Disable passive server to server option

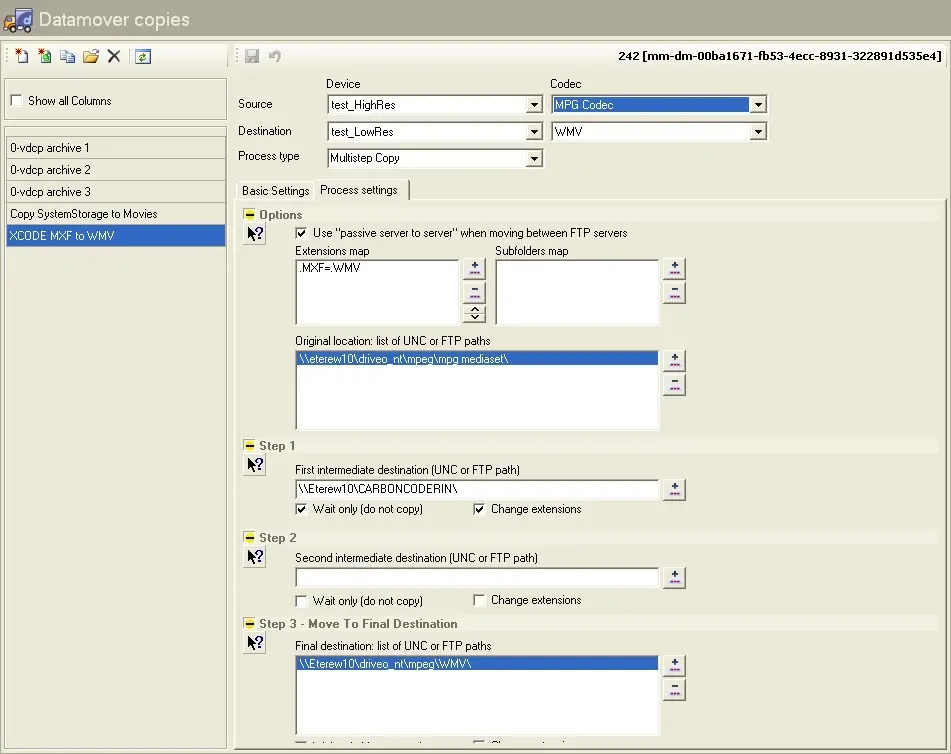[302, 233]
